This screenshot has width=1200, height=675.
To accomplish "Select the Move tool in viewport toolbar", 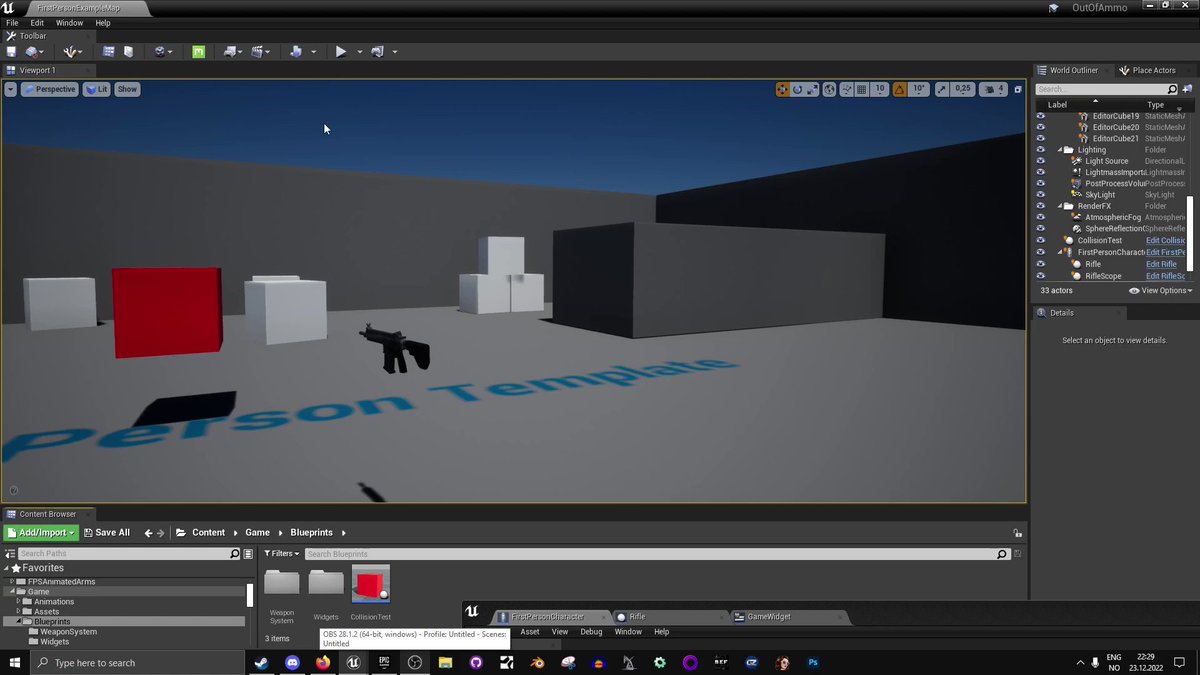I will click(782, 89).
